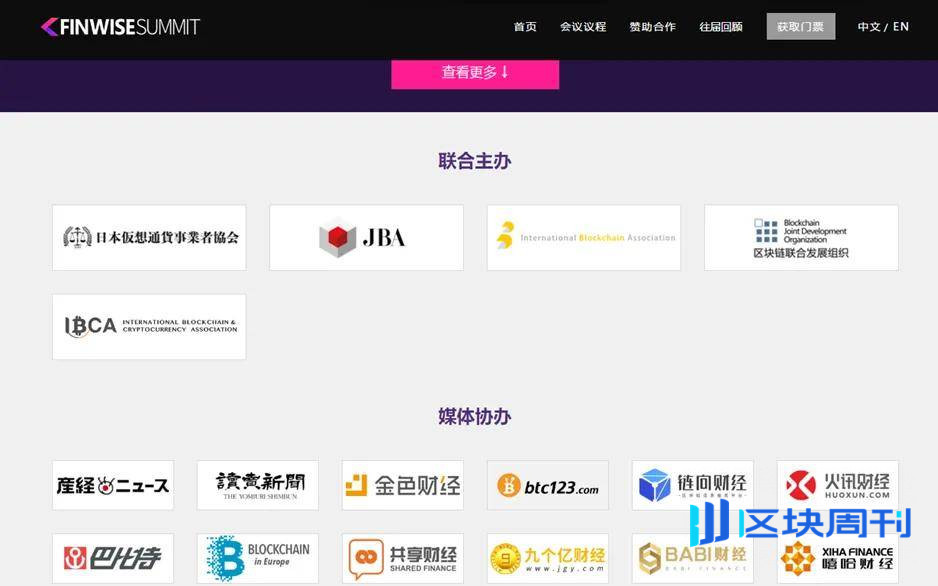Click the pink 查看更多 button

[x=475, y=74]
